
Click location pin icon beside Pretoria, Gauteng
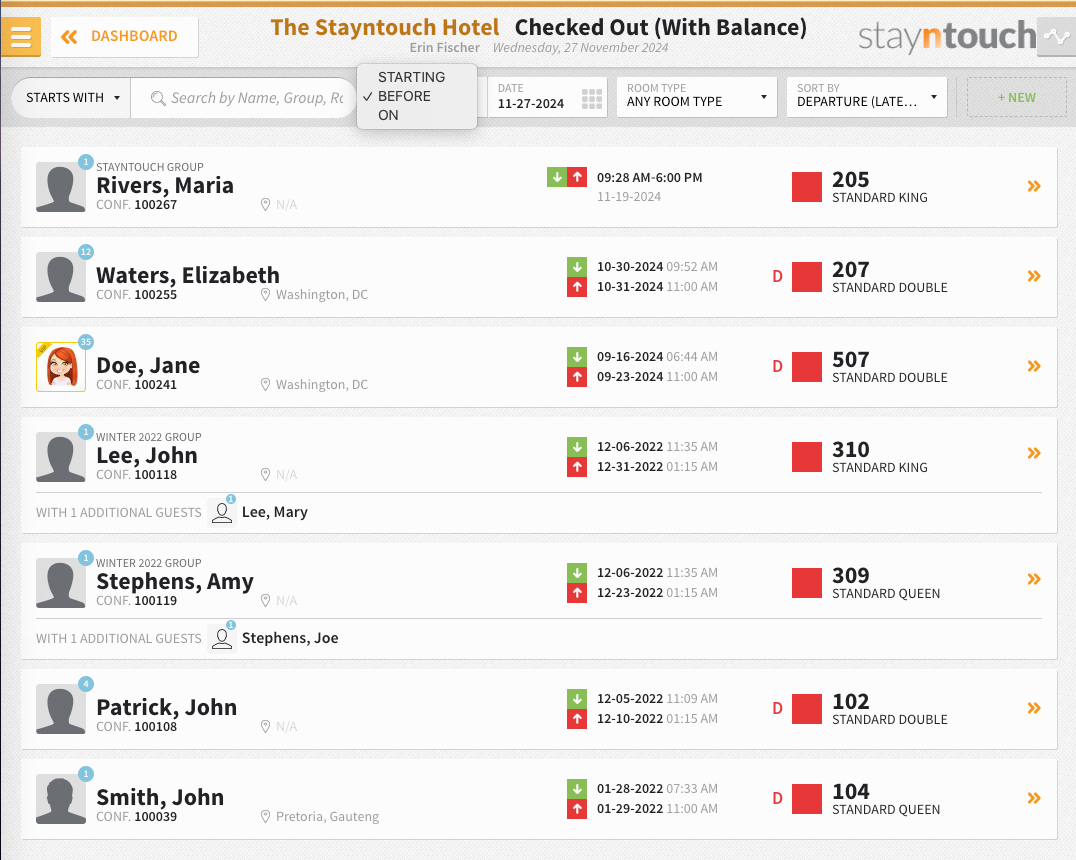[x=266, y=817]
